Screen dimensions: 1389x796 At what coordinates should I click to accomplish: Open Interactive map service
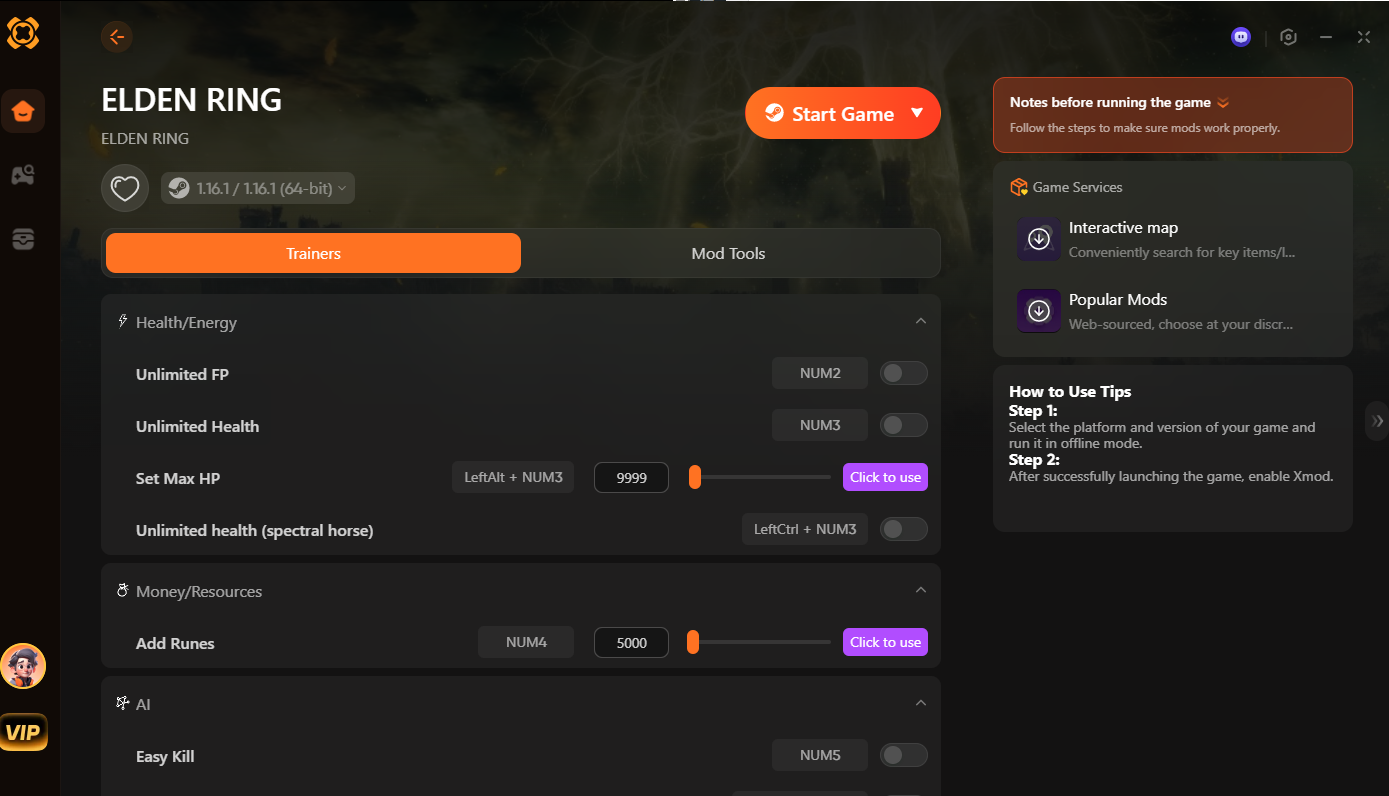pos(1173,239)
